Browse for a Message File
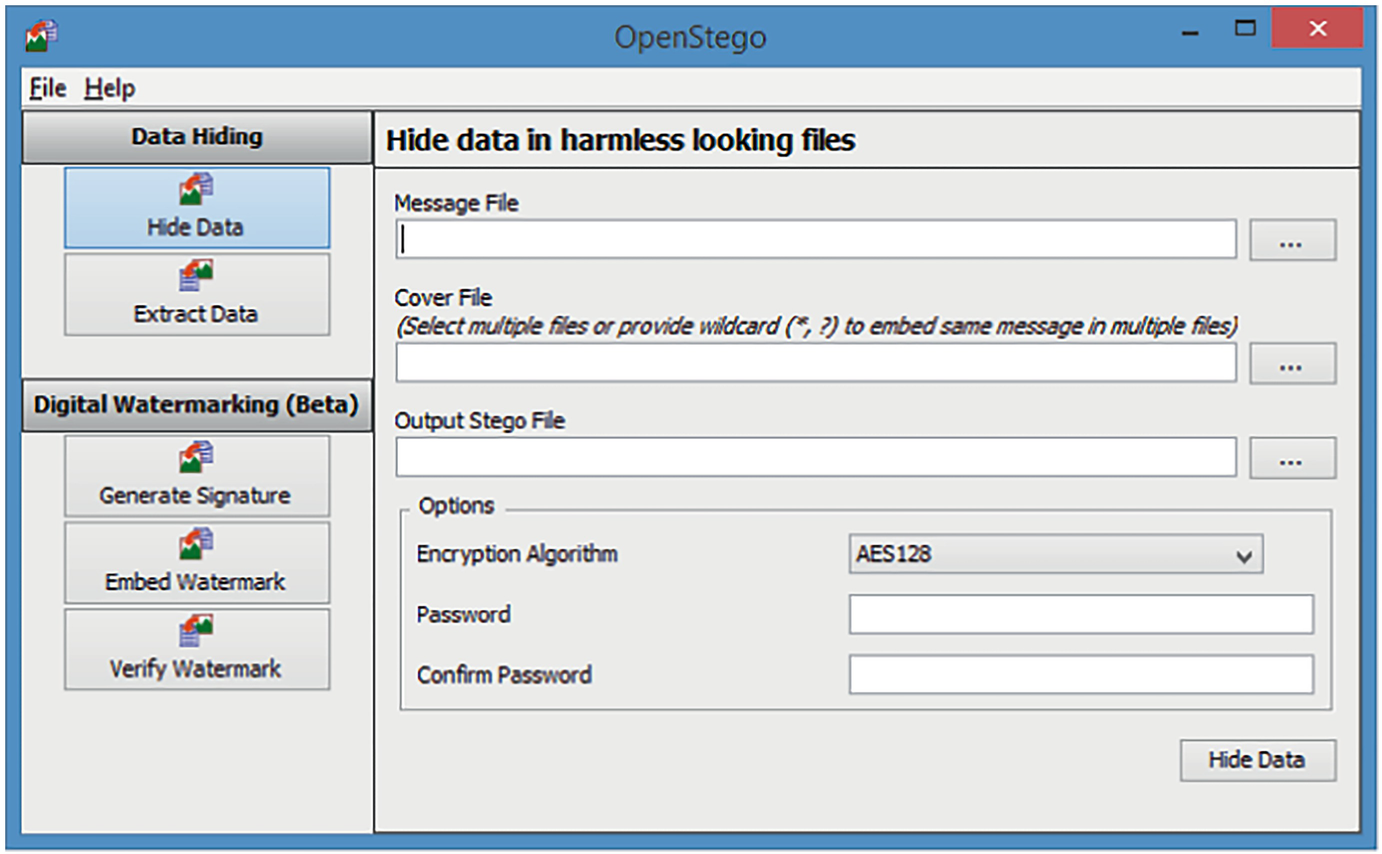 click(1292, 239)
